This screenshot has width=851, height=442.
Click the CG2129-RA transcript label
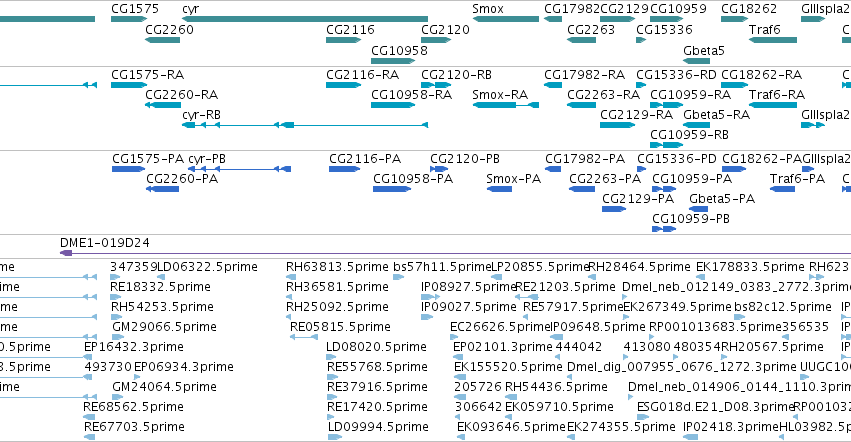click(637, 115)
